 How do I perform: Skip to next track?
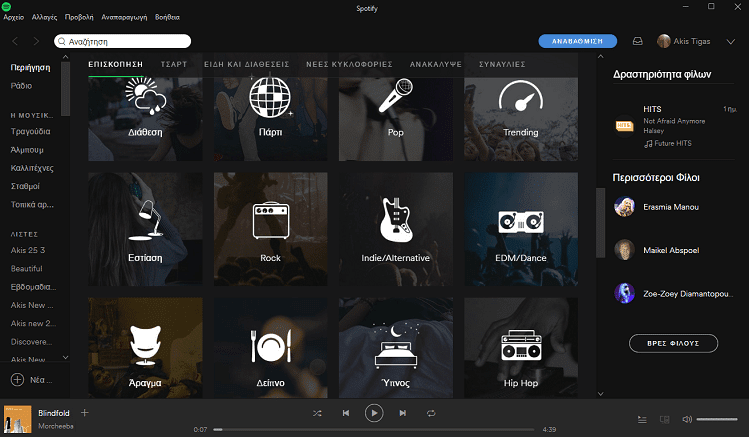(403, 413)
